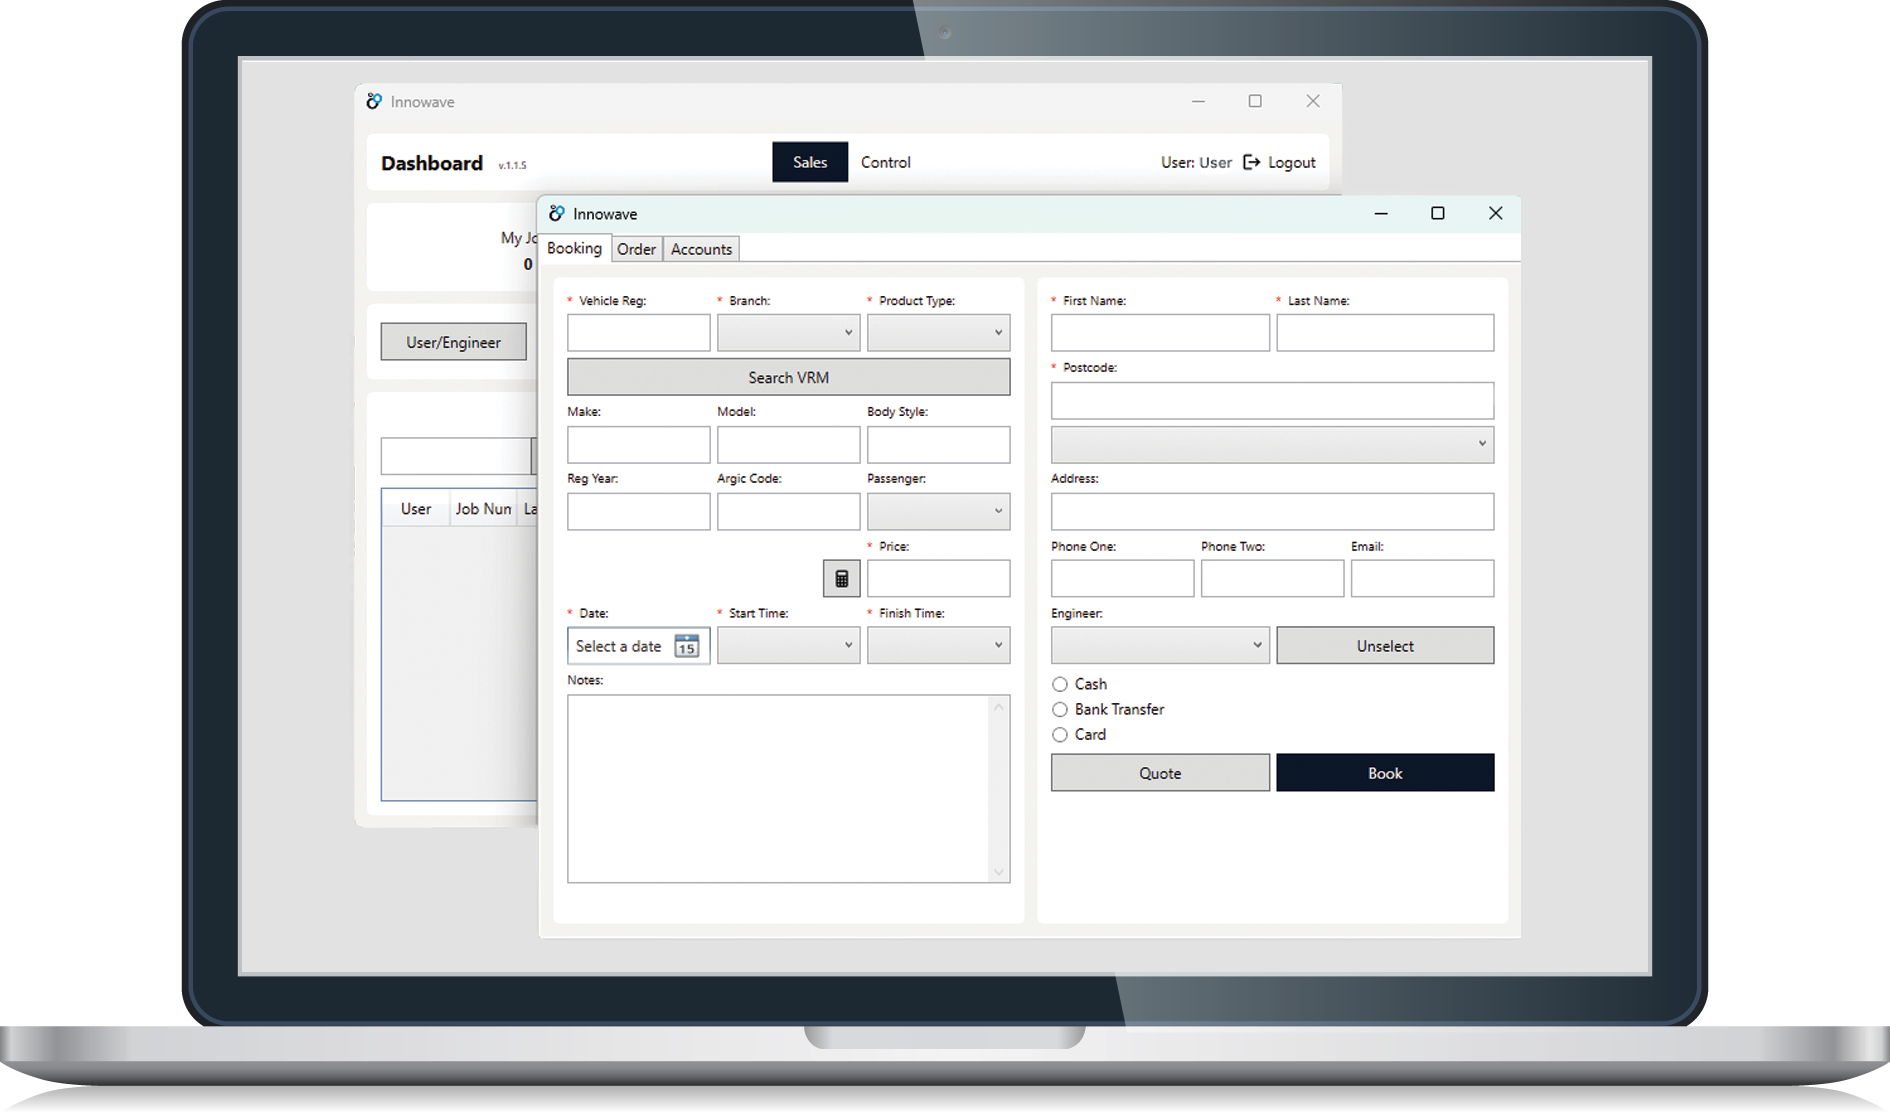
Task: Open the Product Type dropdown
Action: coord(938,333)
